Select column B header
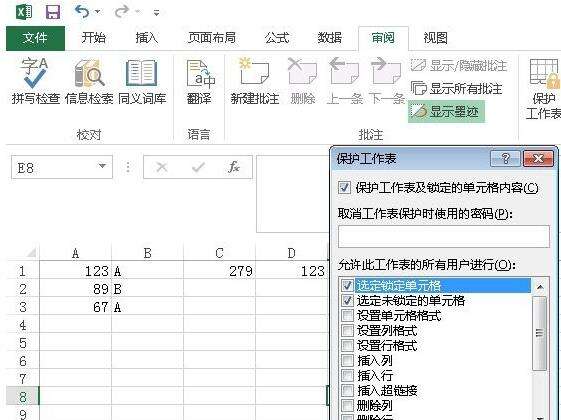This screenshot has height=420, width=561. click(x=147, y=253)
